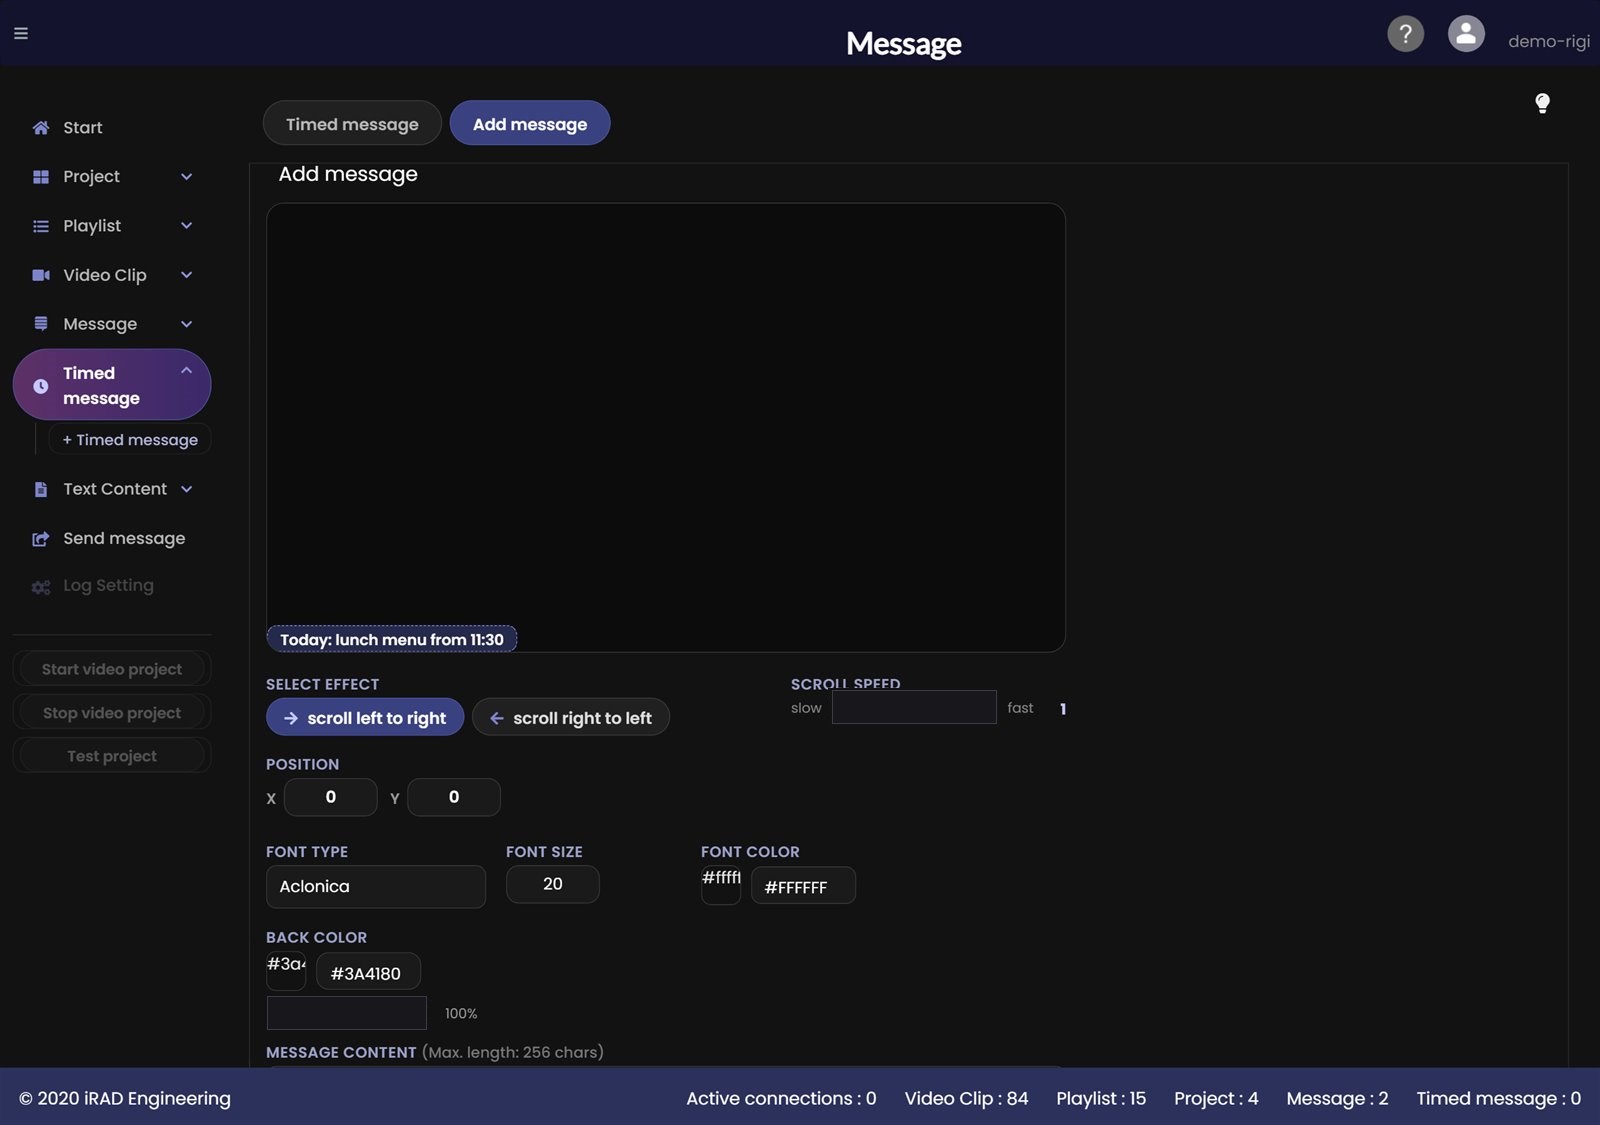Select scroll right to left effect
Screen dimensions: 1600x1125
[571, 718]
